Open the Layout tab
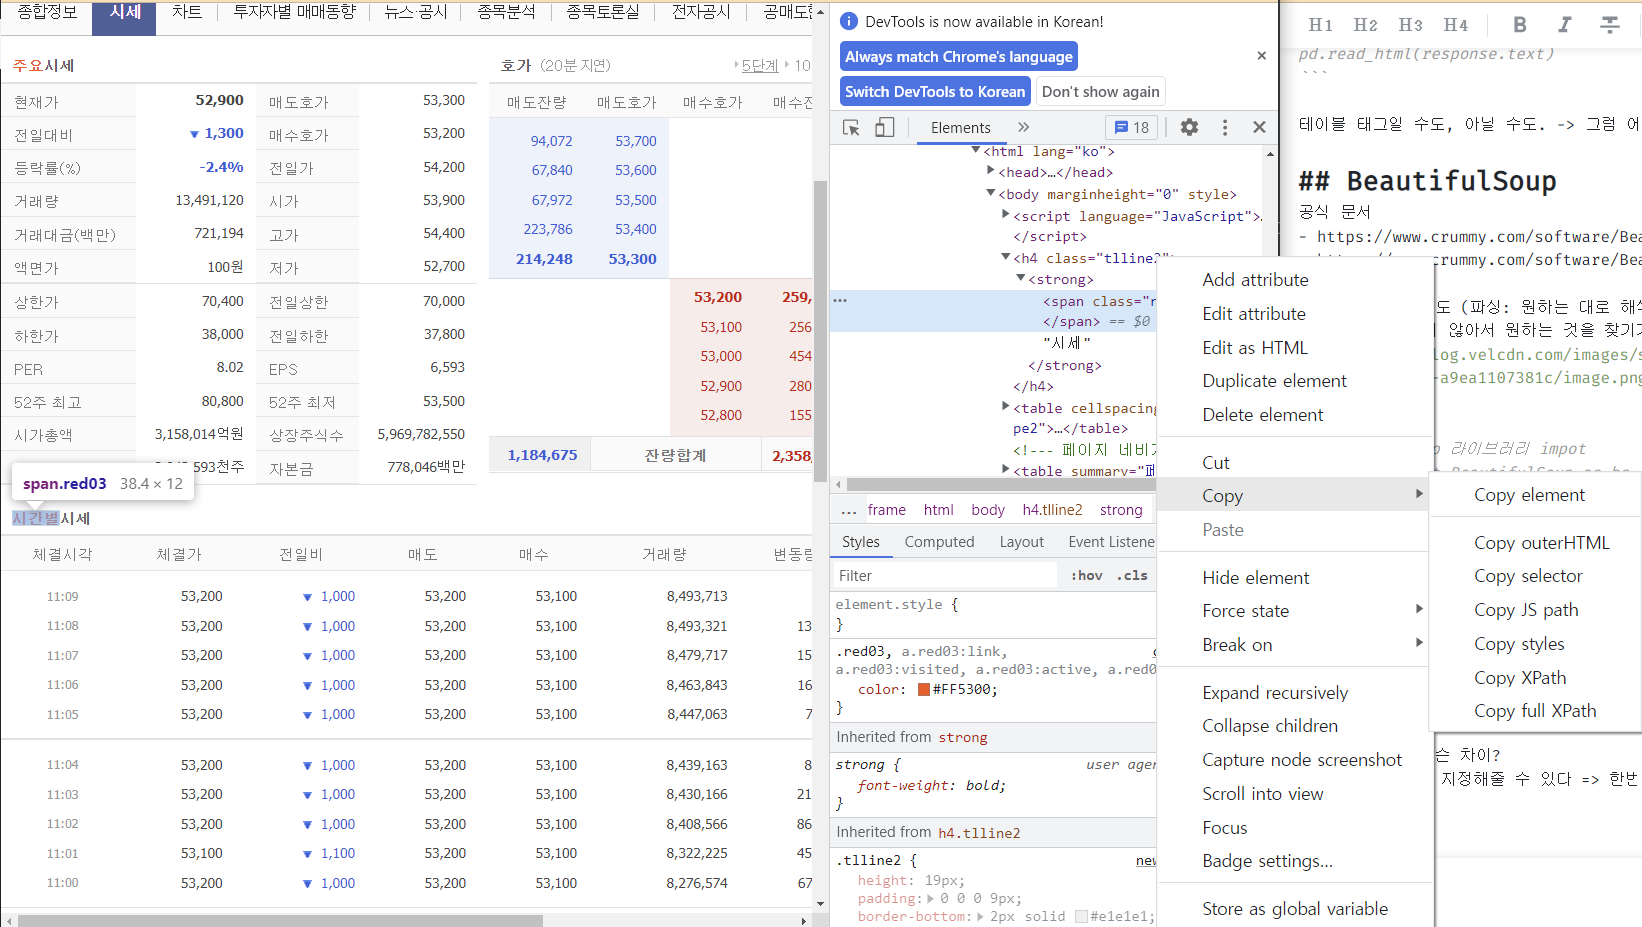Screen dimensions: 1642x927 pos(1021,542)
